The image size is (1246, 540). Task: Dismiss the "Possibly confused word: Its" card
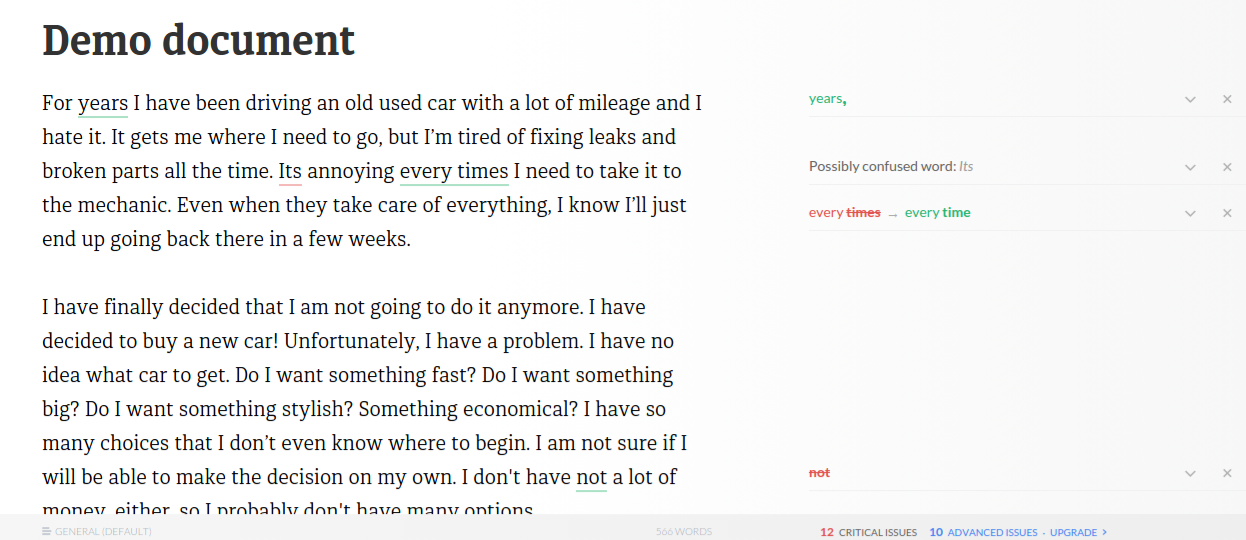click(1227, 167)
